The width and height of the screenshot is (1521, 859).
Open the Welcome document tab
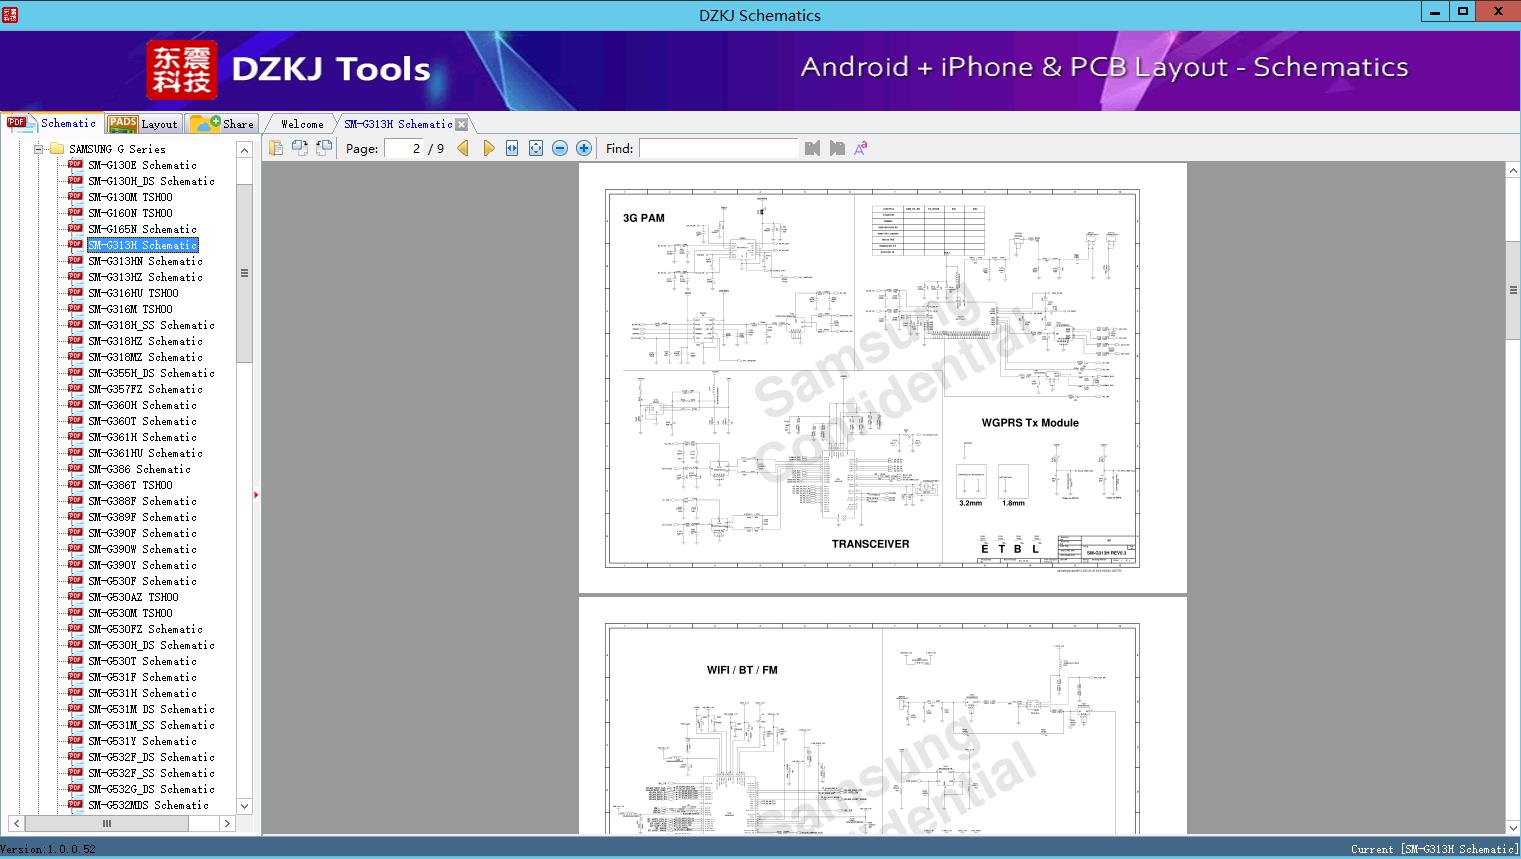coord(302,124)
